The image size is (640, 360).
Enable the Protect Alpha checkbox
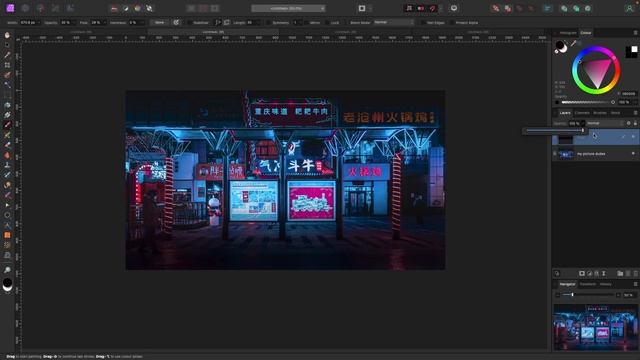point(452,22)
